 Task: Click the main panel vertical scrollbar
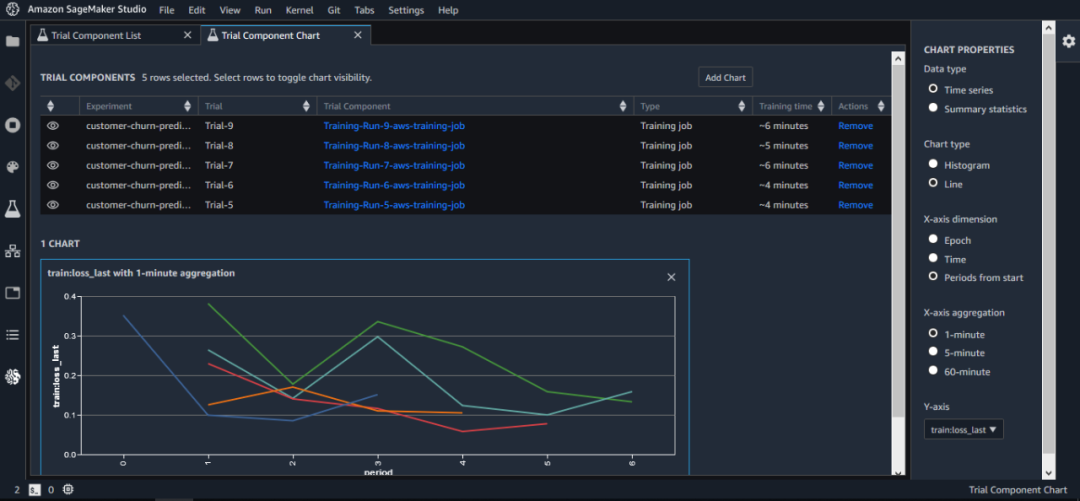pos(897,241)
